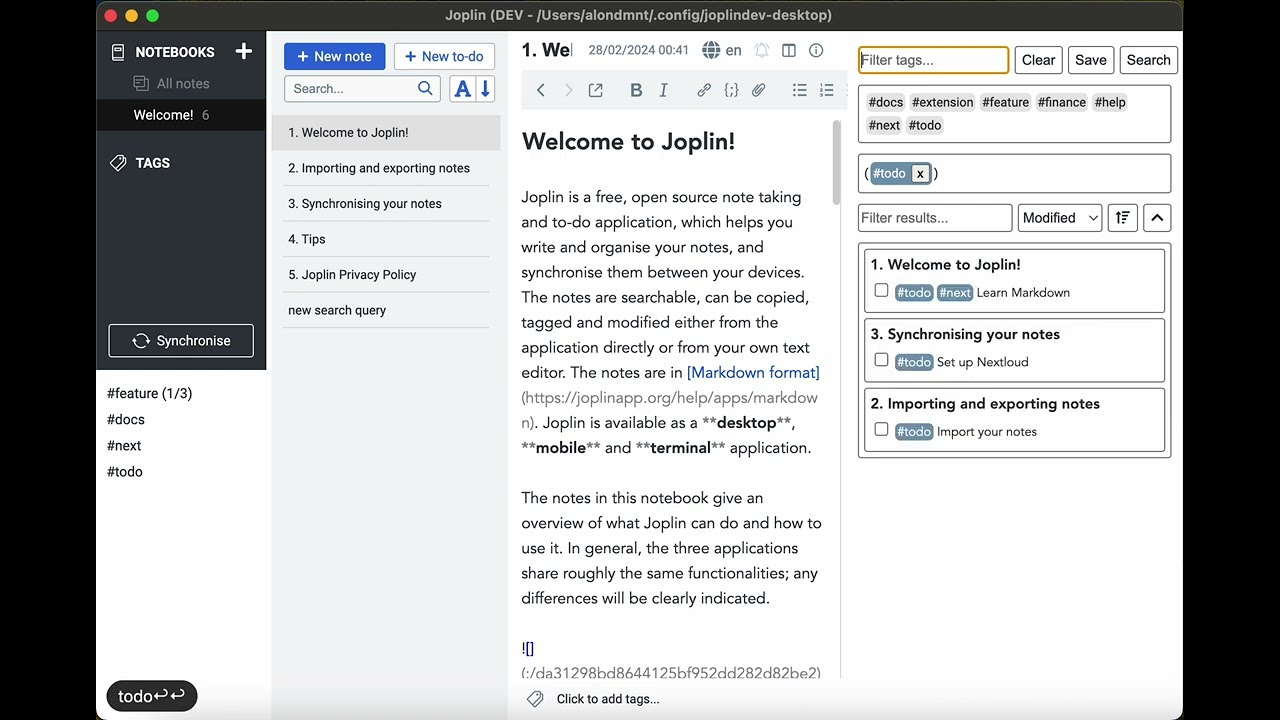Save the current tag query
The height and width of the screenshot is (720, 1280).
1091,60
